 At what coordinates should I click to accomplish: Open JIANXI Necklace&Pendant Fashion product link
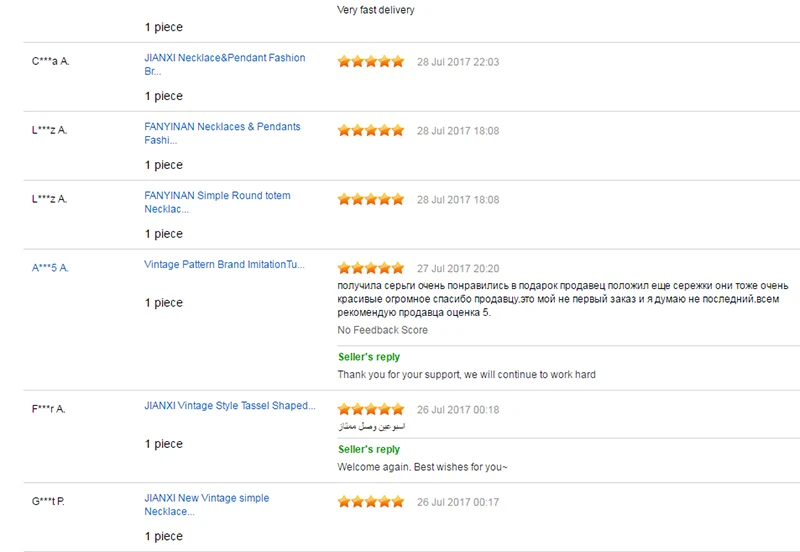pyautogui.click(x=224, y=64)
